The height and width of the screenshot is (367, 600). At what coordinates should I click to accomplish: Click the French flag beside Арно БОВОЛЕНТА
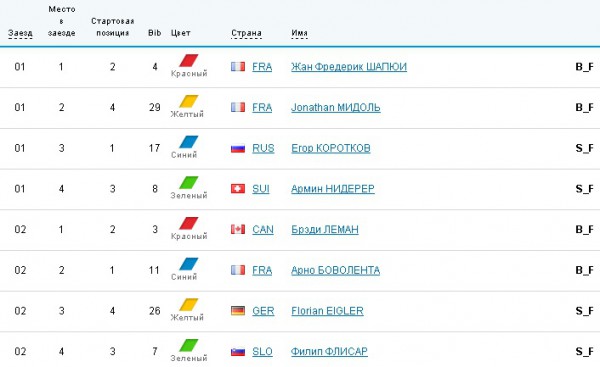[x=238, y=270]
